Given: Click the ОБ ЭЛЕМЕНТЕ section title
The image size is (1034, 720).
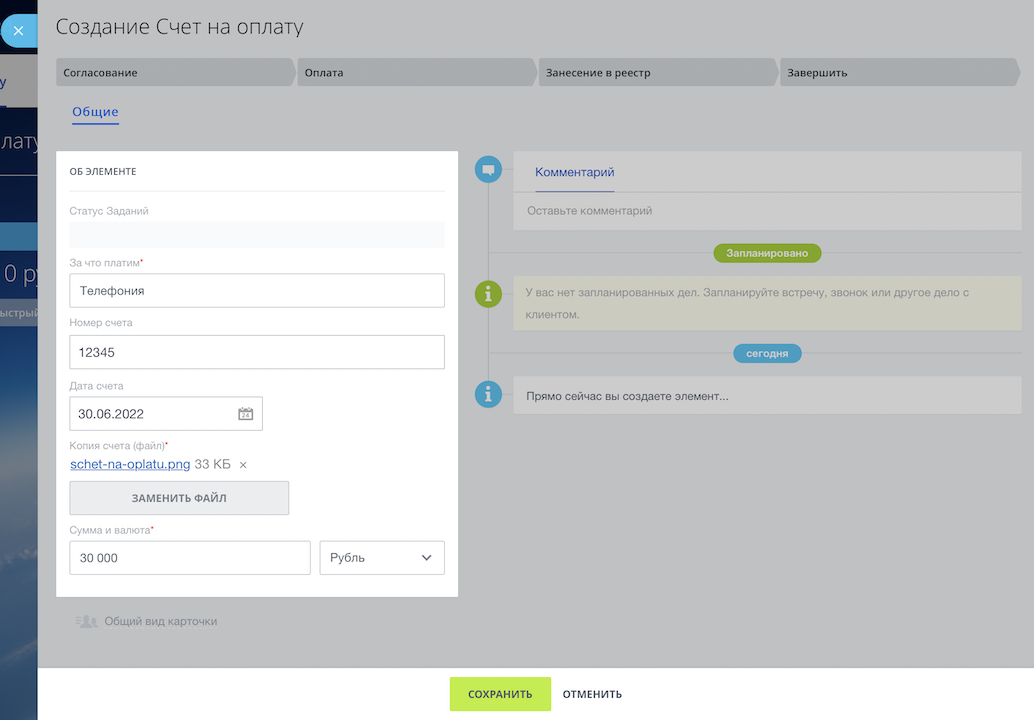Looking at the screenshot, I should tap(103, 171).
